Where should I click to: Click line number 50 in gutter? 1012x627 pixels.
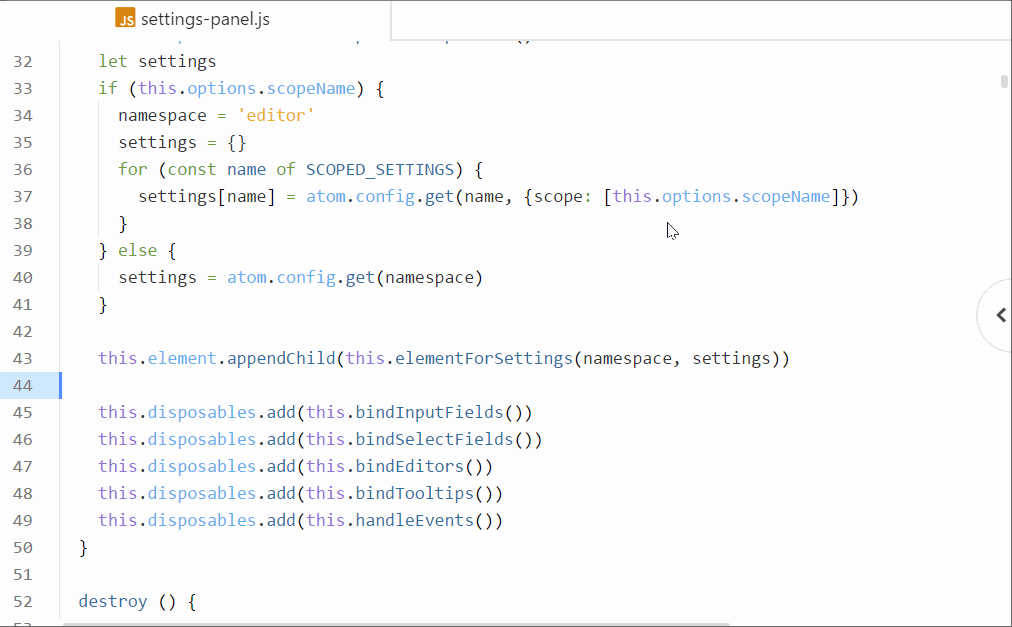point(23,548)
